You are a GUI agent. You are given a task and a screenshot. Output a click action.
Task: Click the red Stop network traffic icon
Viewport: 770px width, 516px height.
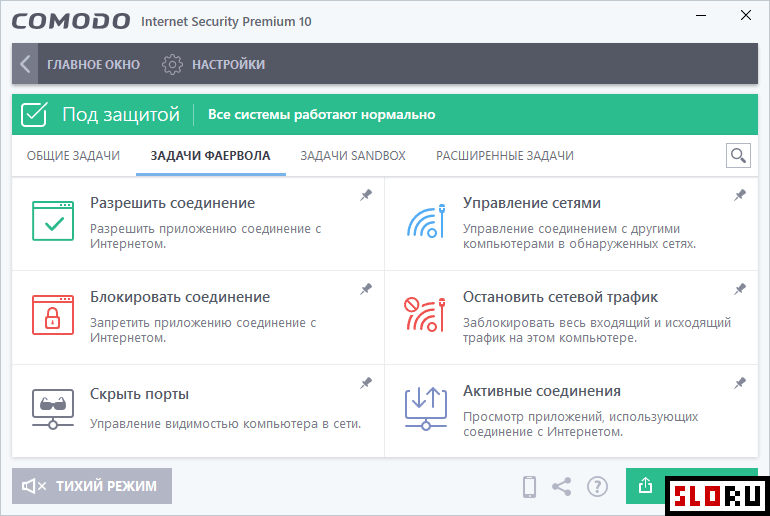425,315
